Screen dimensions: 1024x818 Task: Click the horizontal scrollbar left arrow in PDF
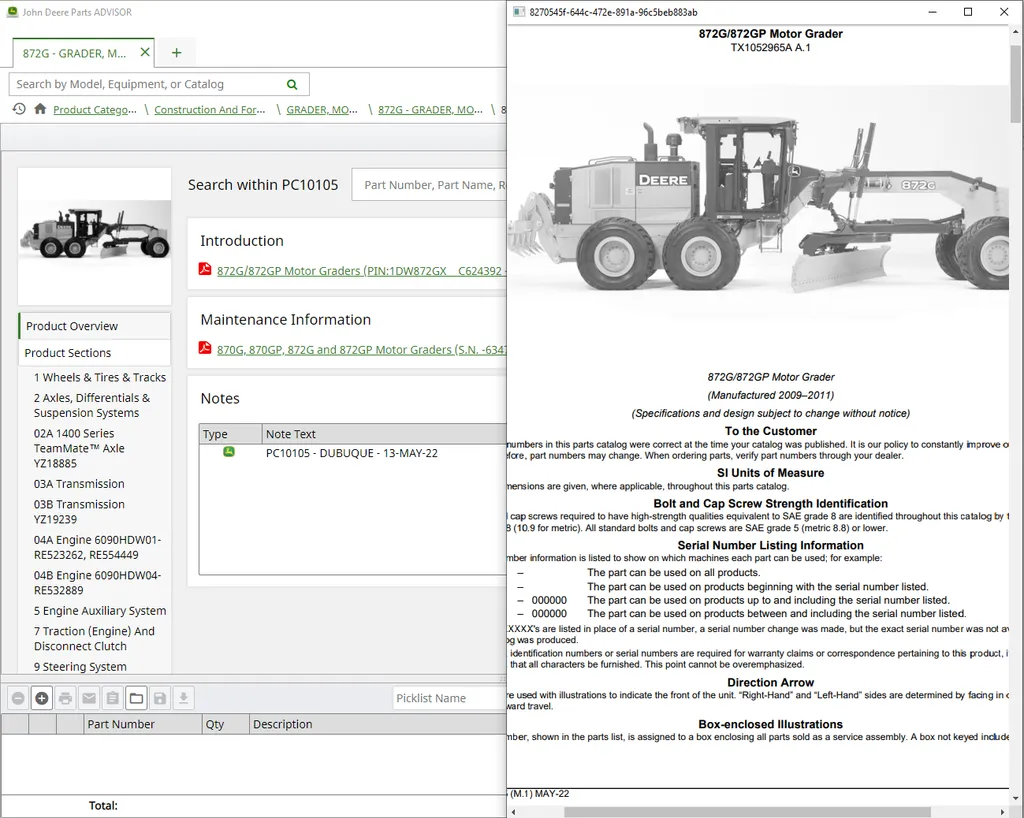pos(513,812)
